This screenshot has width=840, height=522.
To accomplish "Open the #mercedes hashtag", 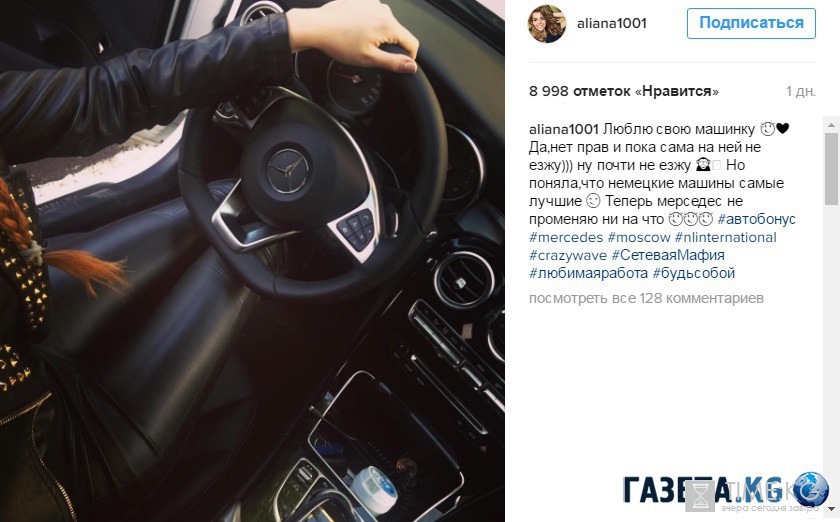I will [566, 237].
